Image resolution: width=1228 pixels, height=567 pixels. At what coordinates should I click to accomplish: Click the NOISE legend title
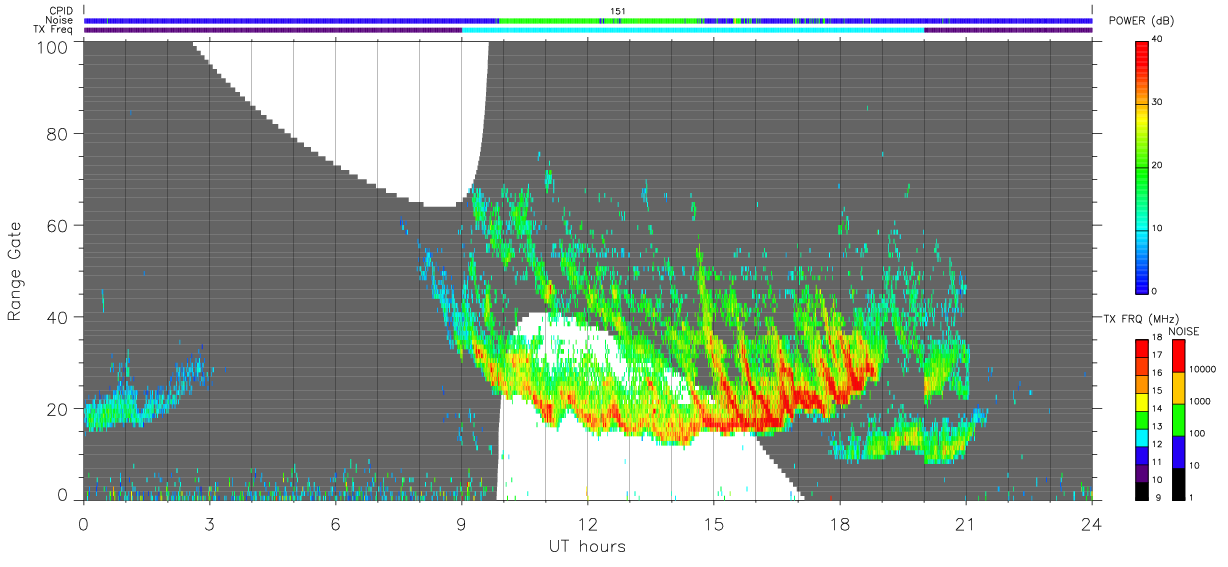pyautogui.click(x=1182, y=331)
